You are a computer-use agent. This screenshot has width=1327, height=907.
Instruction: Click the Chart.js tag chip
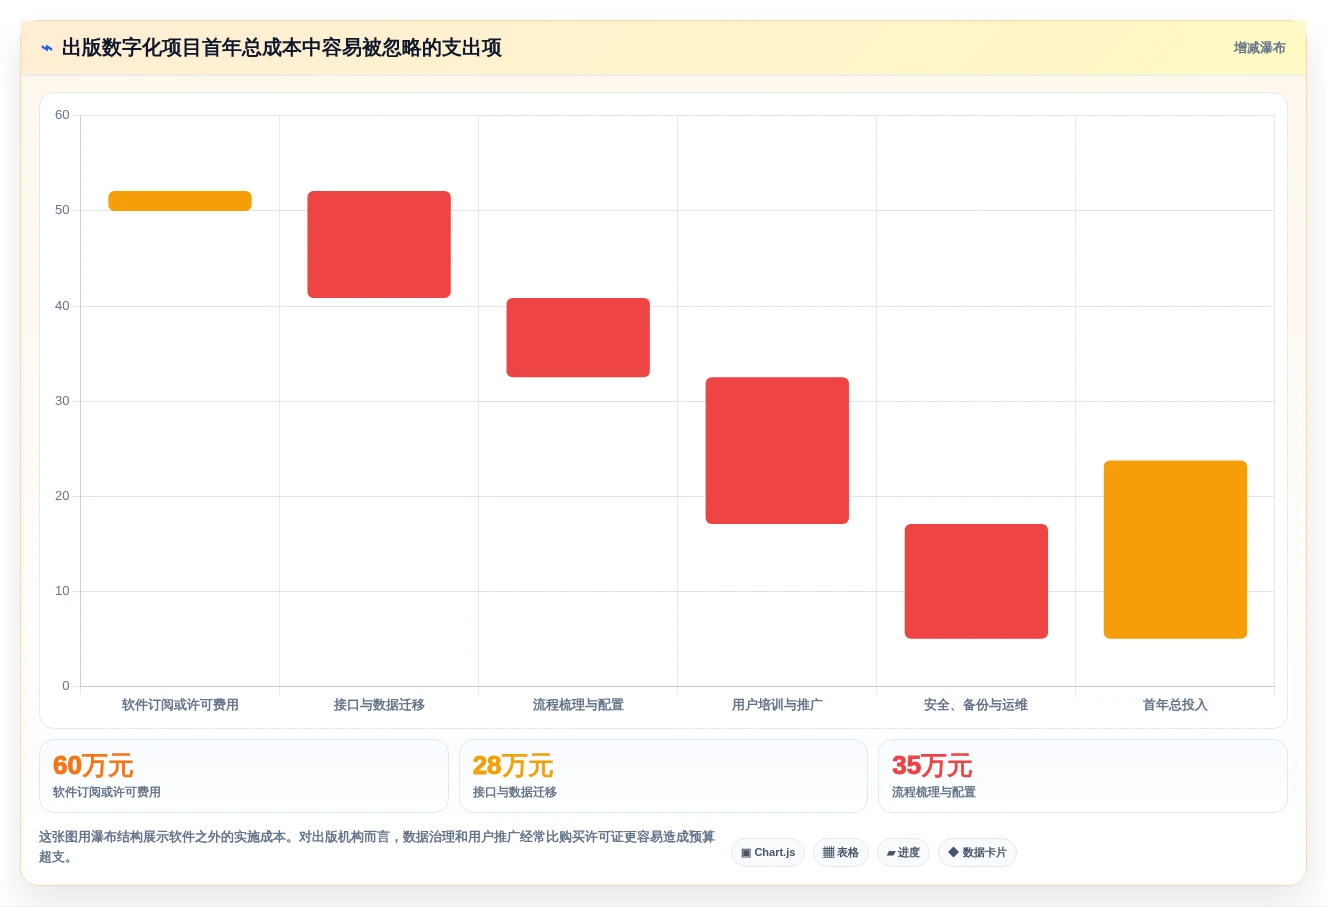(768, 852)
